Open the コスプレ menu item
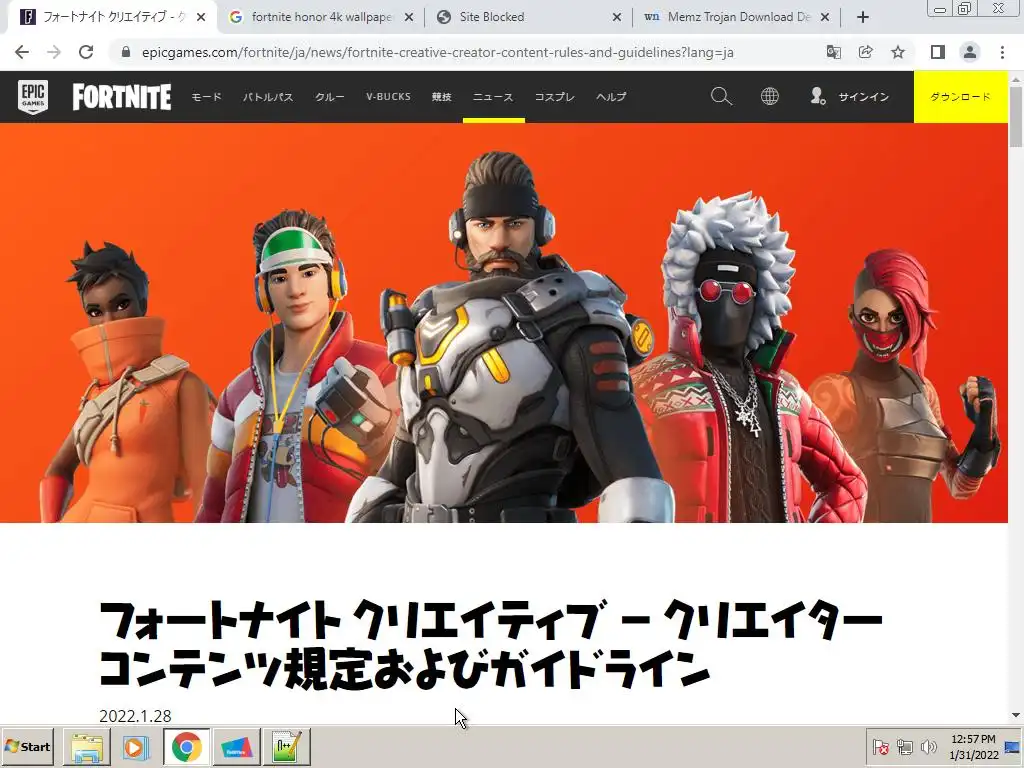This screenshot has width=1024, height=768. 554,97
